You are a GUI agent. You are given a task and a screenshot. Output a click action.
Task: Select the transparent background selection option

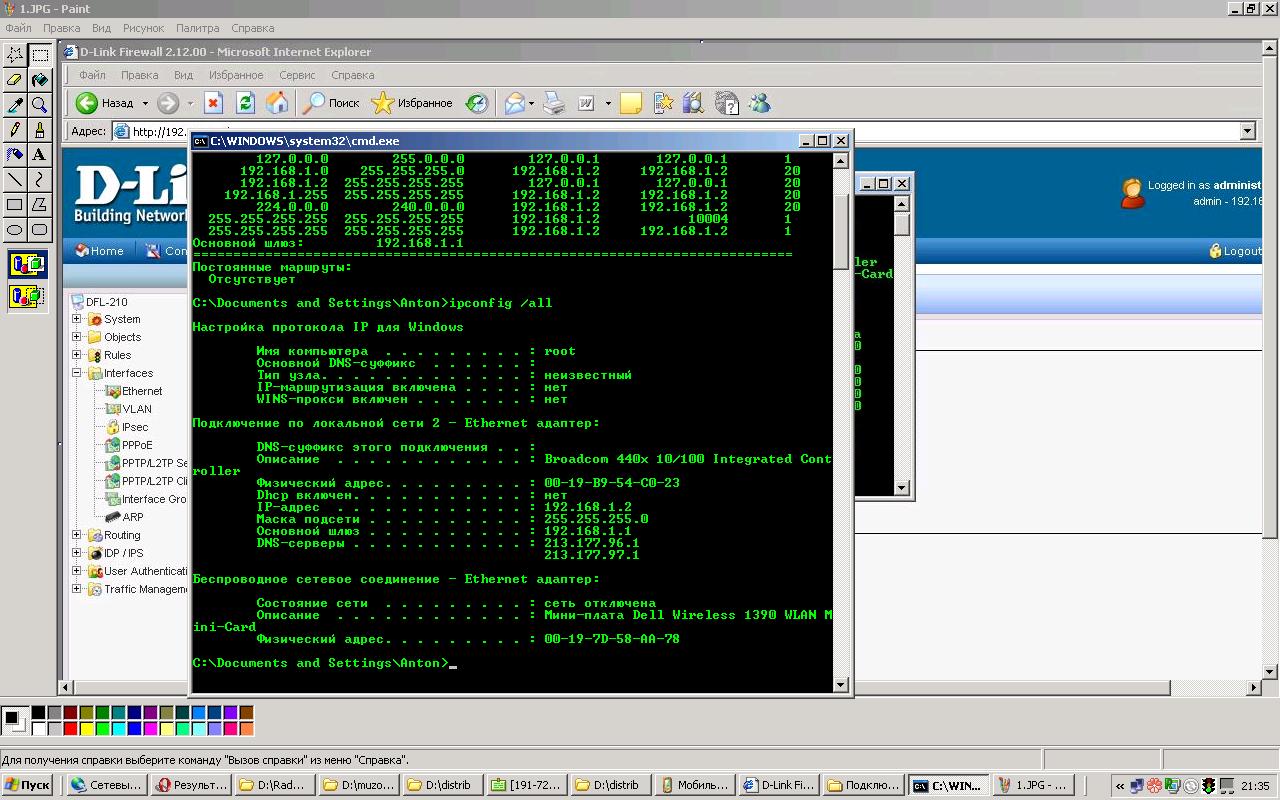[27, 296]
